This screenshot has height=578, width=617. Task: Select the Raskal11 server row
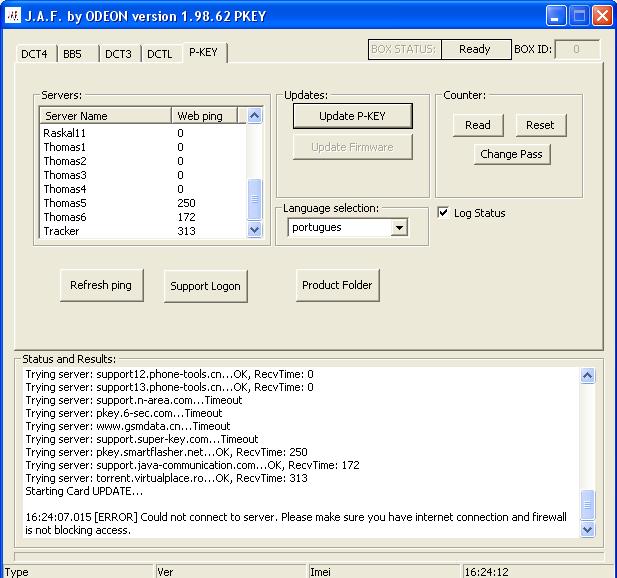coord(143,133)
